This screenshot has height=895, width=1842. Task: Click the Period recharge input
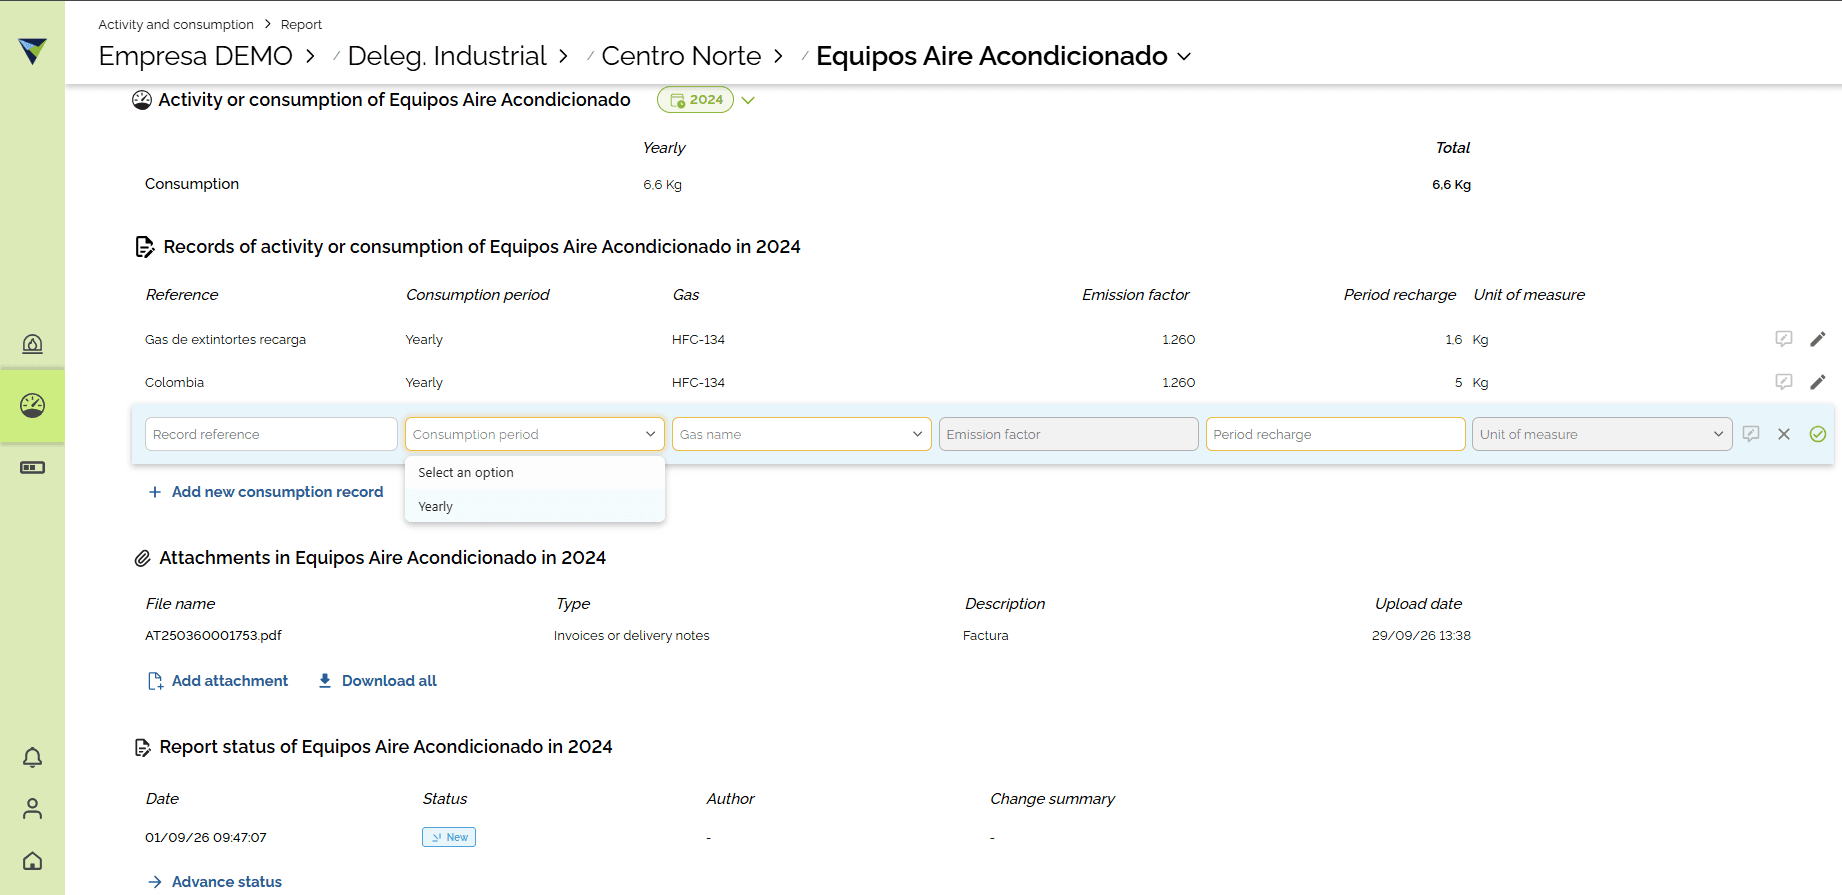click(x=1336, y=434)
